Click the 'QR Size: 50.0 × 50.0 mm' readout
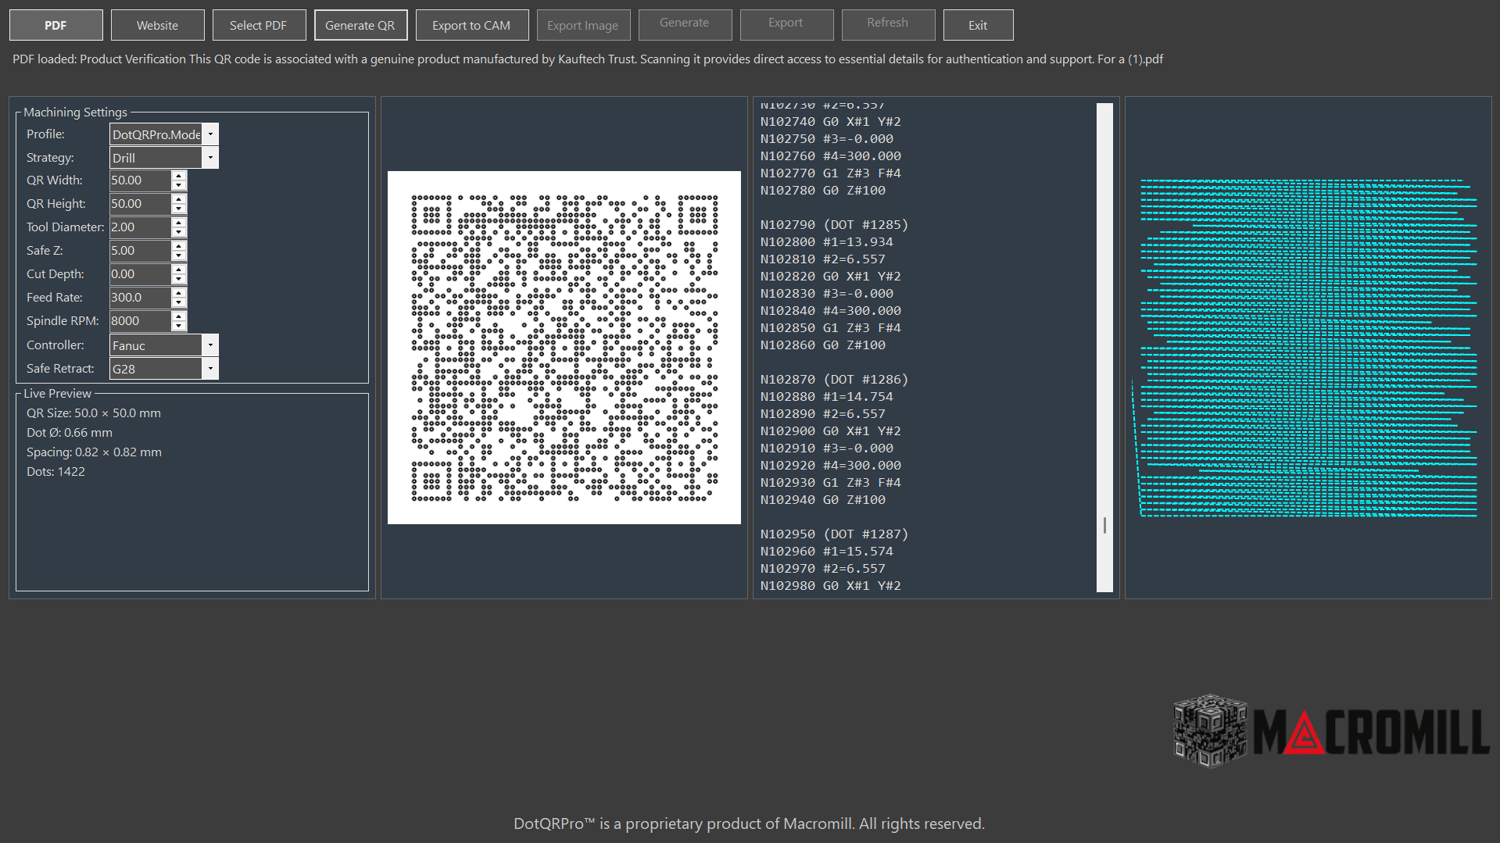 pyautogui.click(x=94, y=413)
